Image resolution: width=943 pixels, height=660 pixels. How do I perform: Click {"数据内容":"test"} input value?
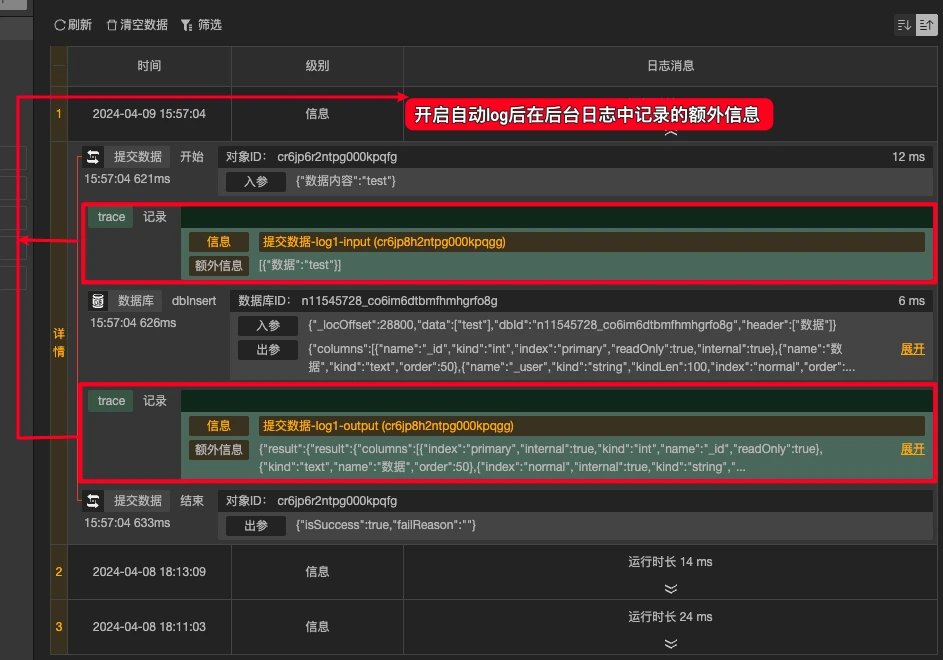345,181
